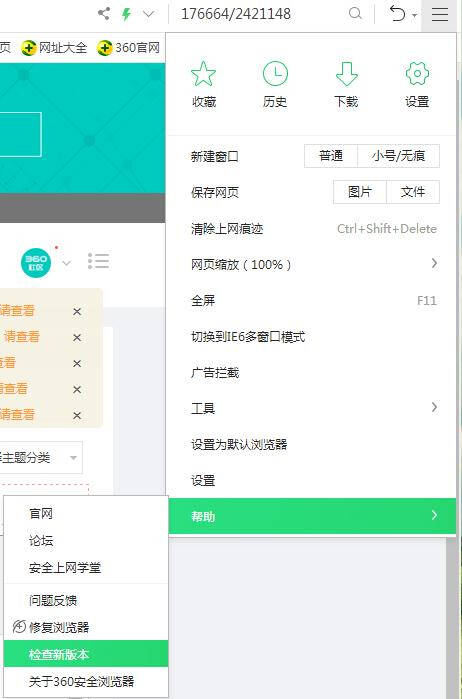Open the 下载 downloads arrow icon

346,74
